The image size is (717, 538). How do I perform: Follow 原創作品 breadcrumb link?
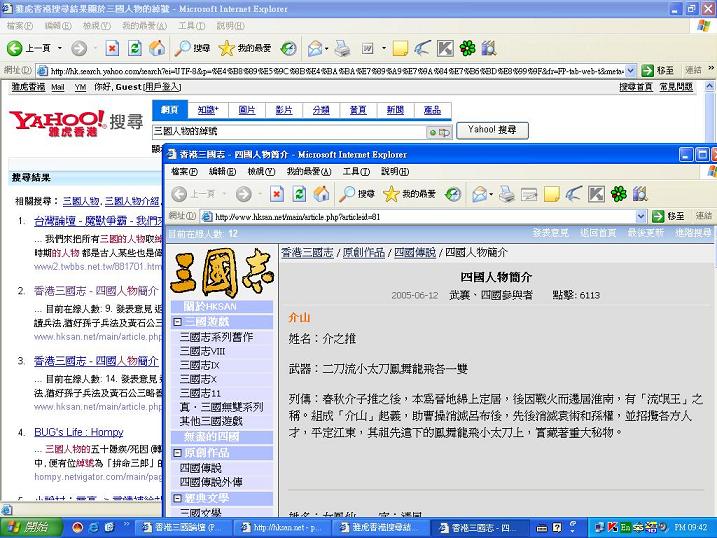tap(364, 252)
